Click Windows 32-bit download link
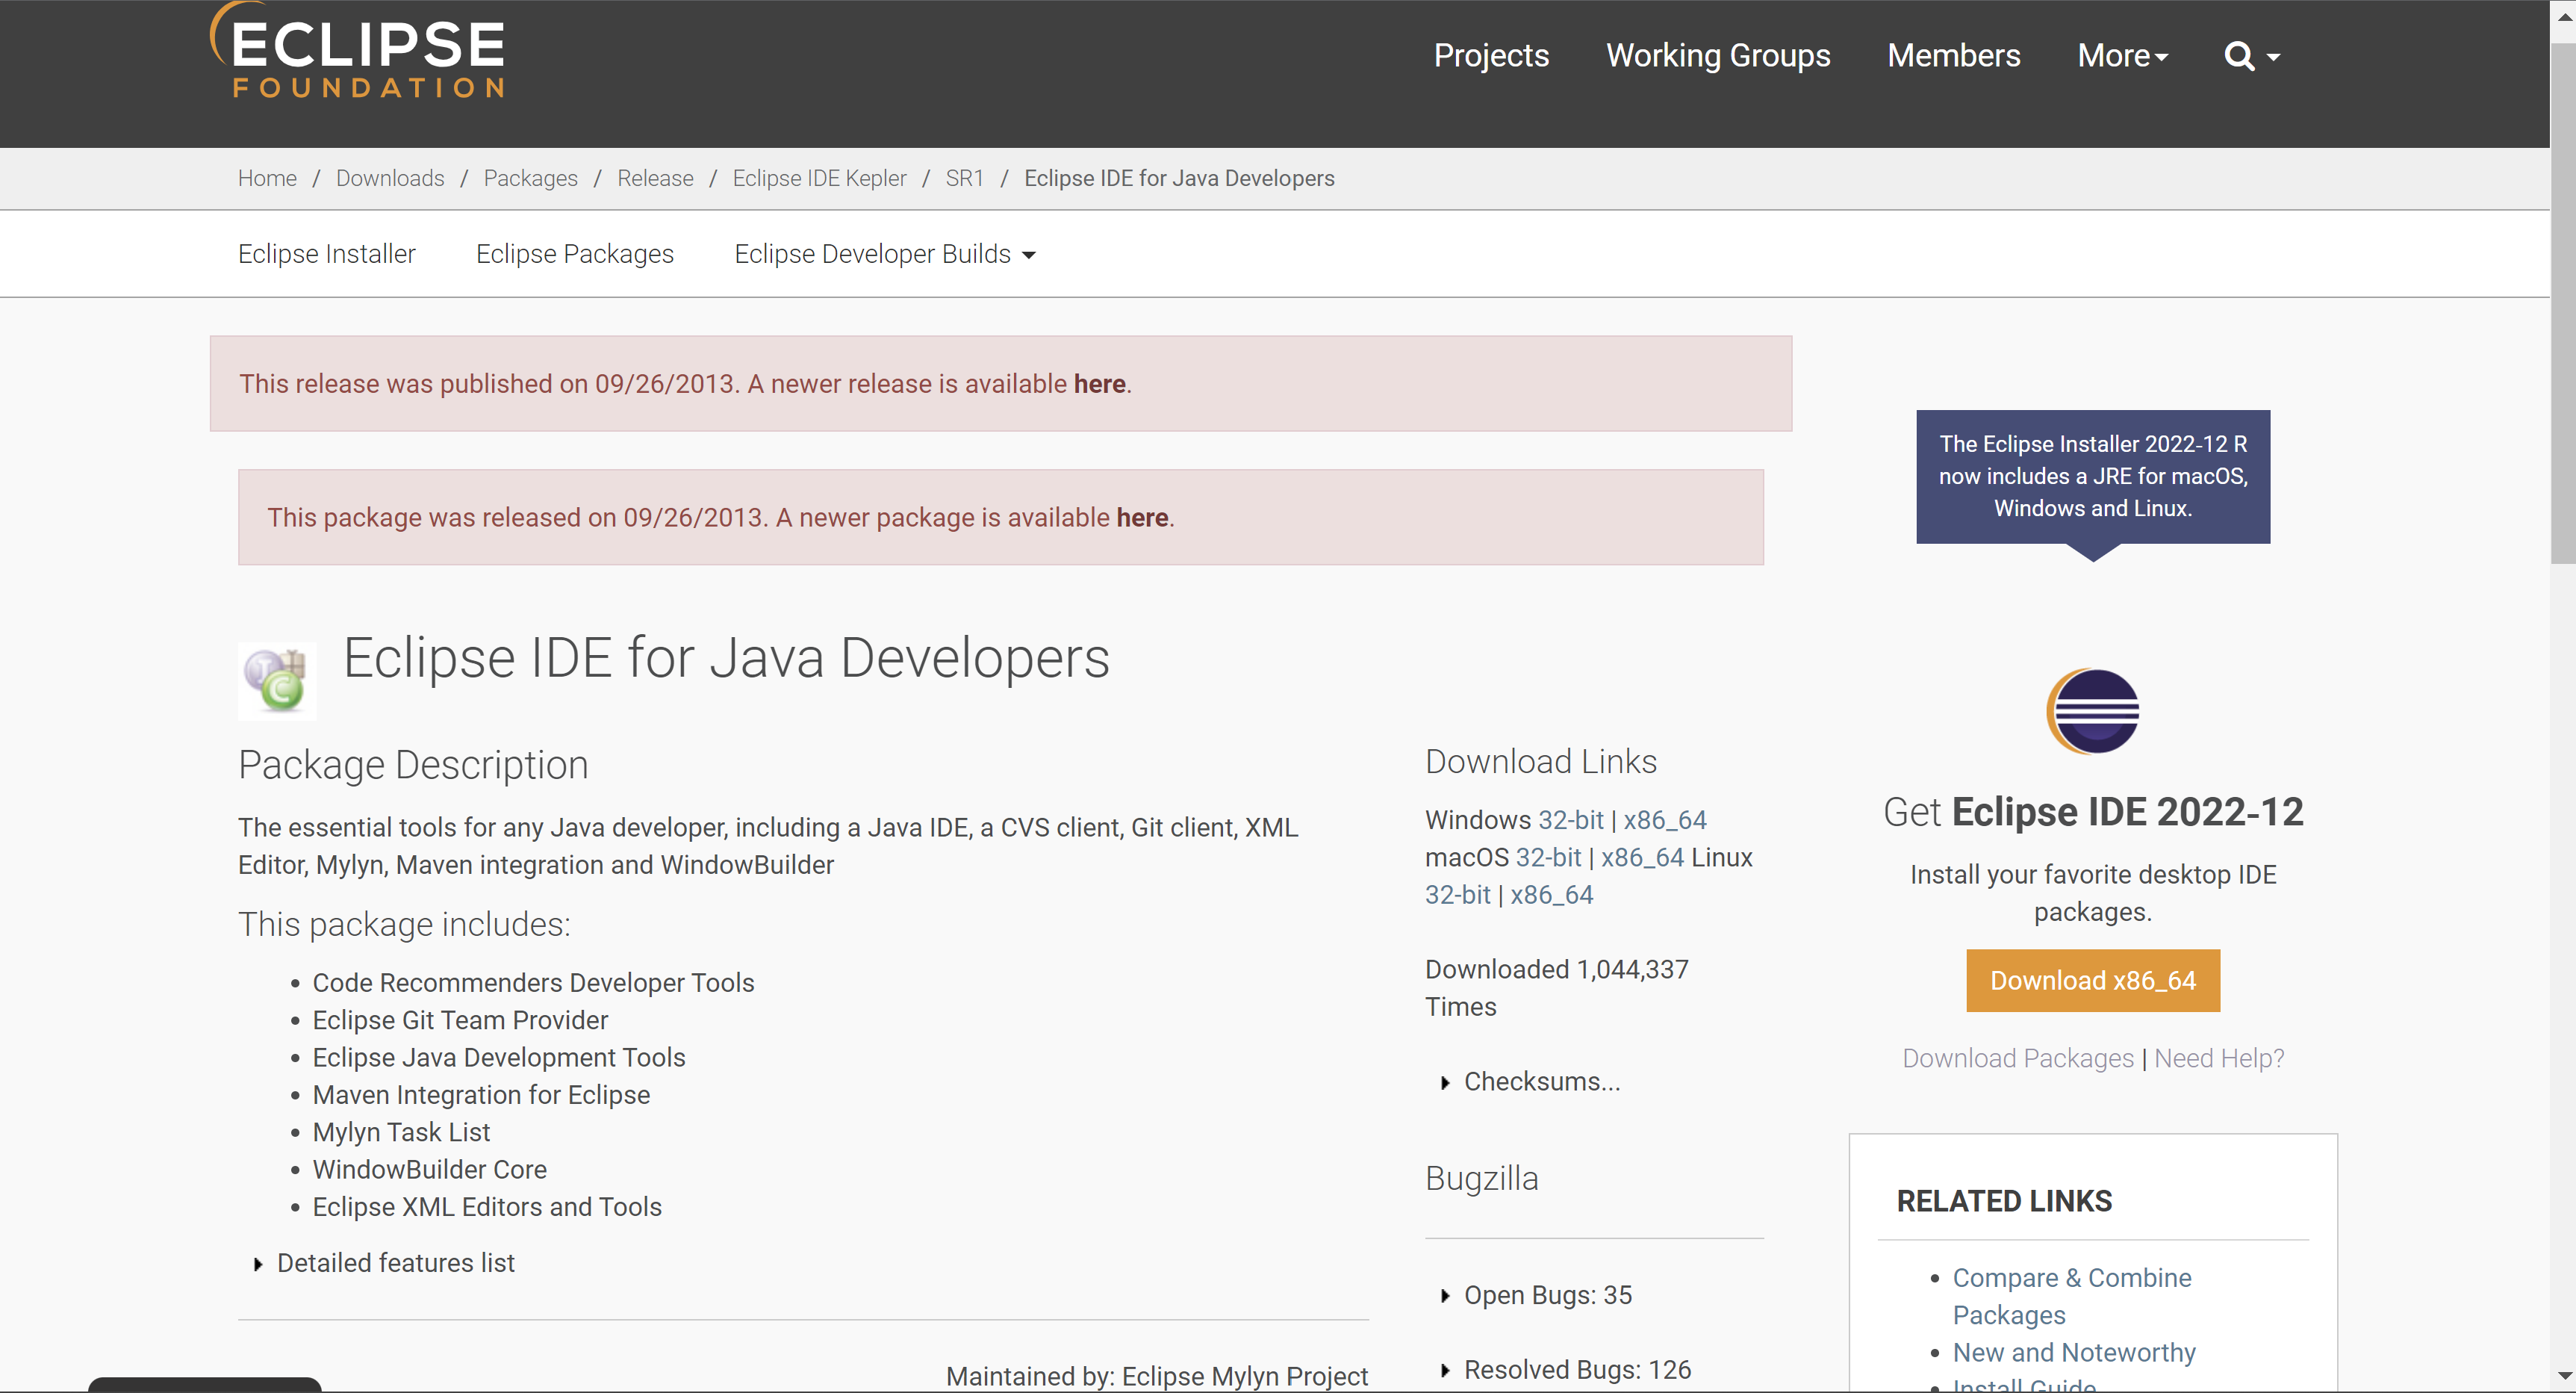The width and height of the screenshot is (2576, 1393). pyautogui.click(x=1570, y=820)
